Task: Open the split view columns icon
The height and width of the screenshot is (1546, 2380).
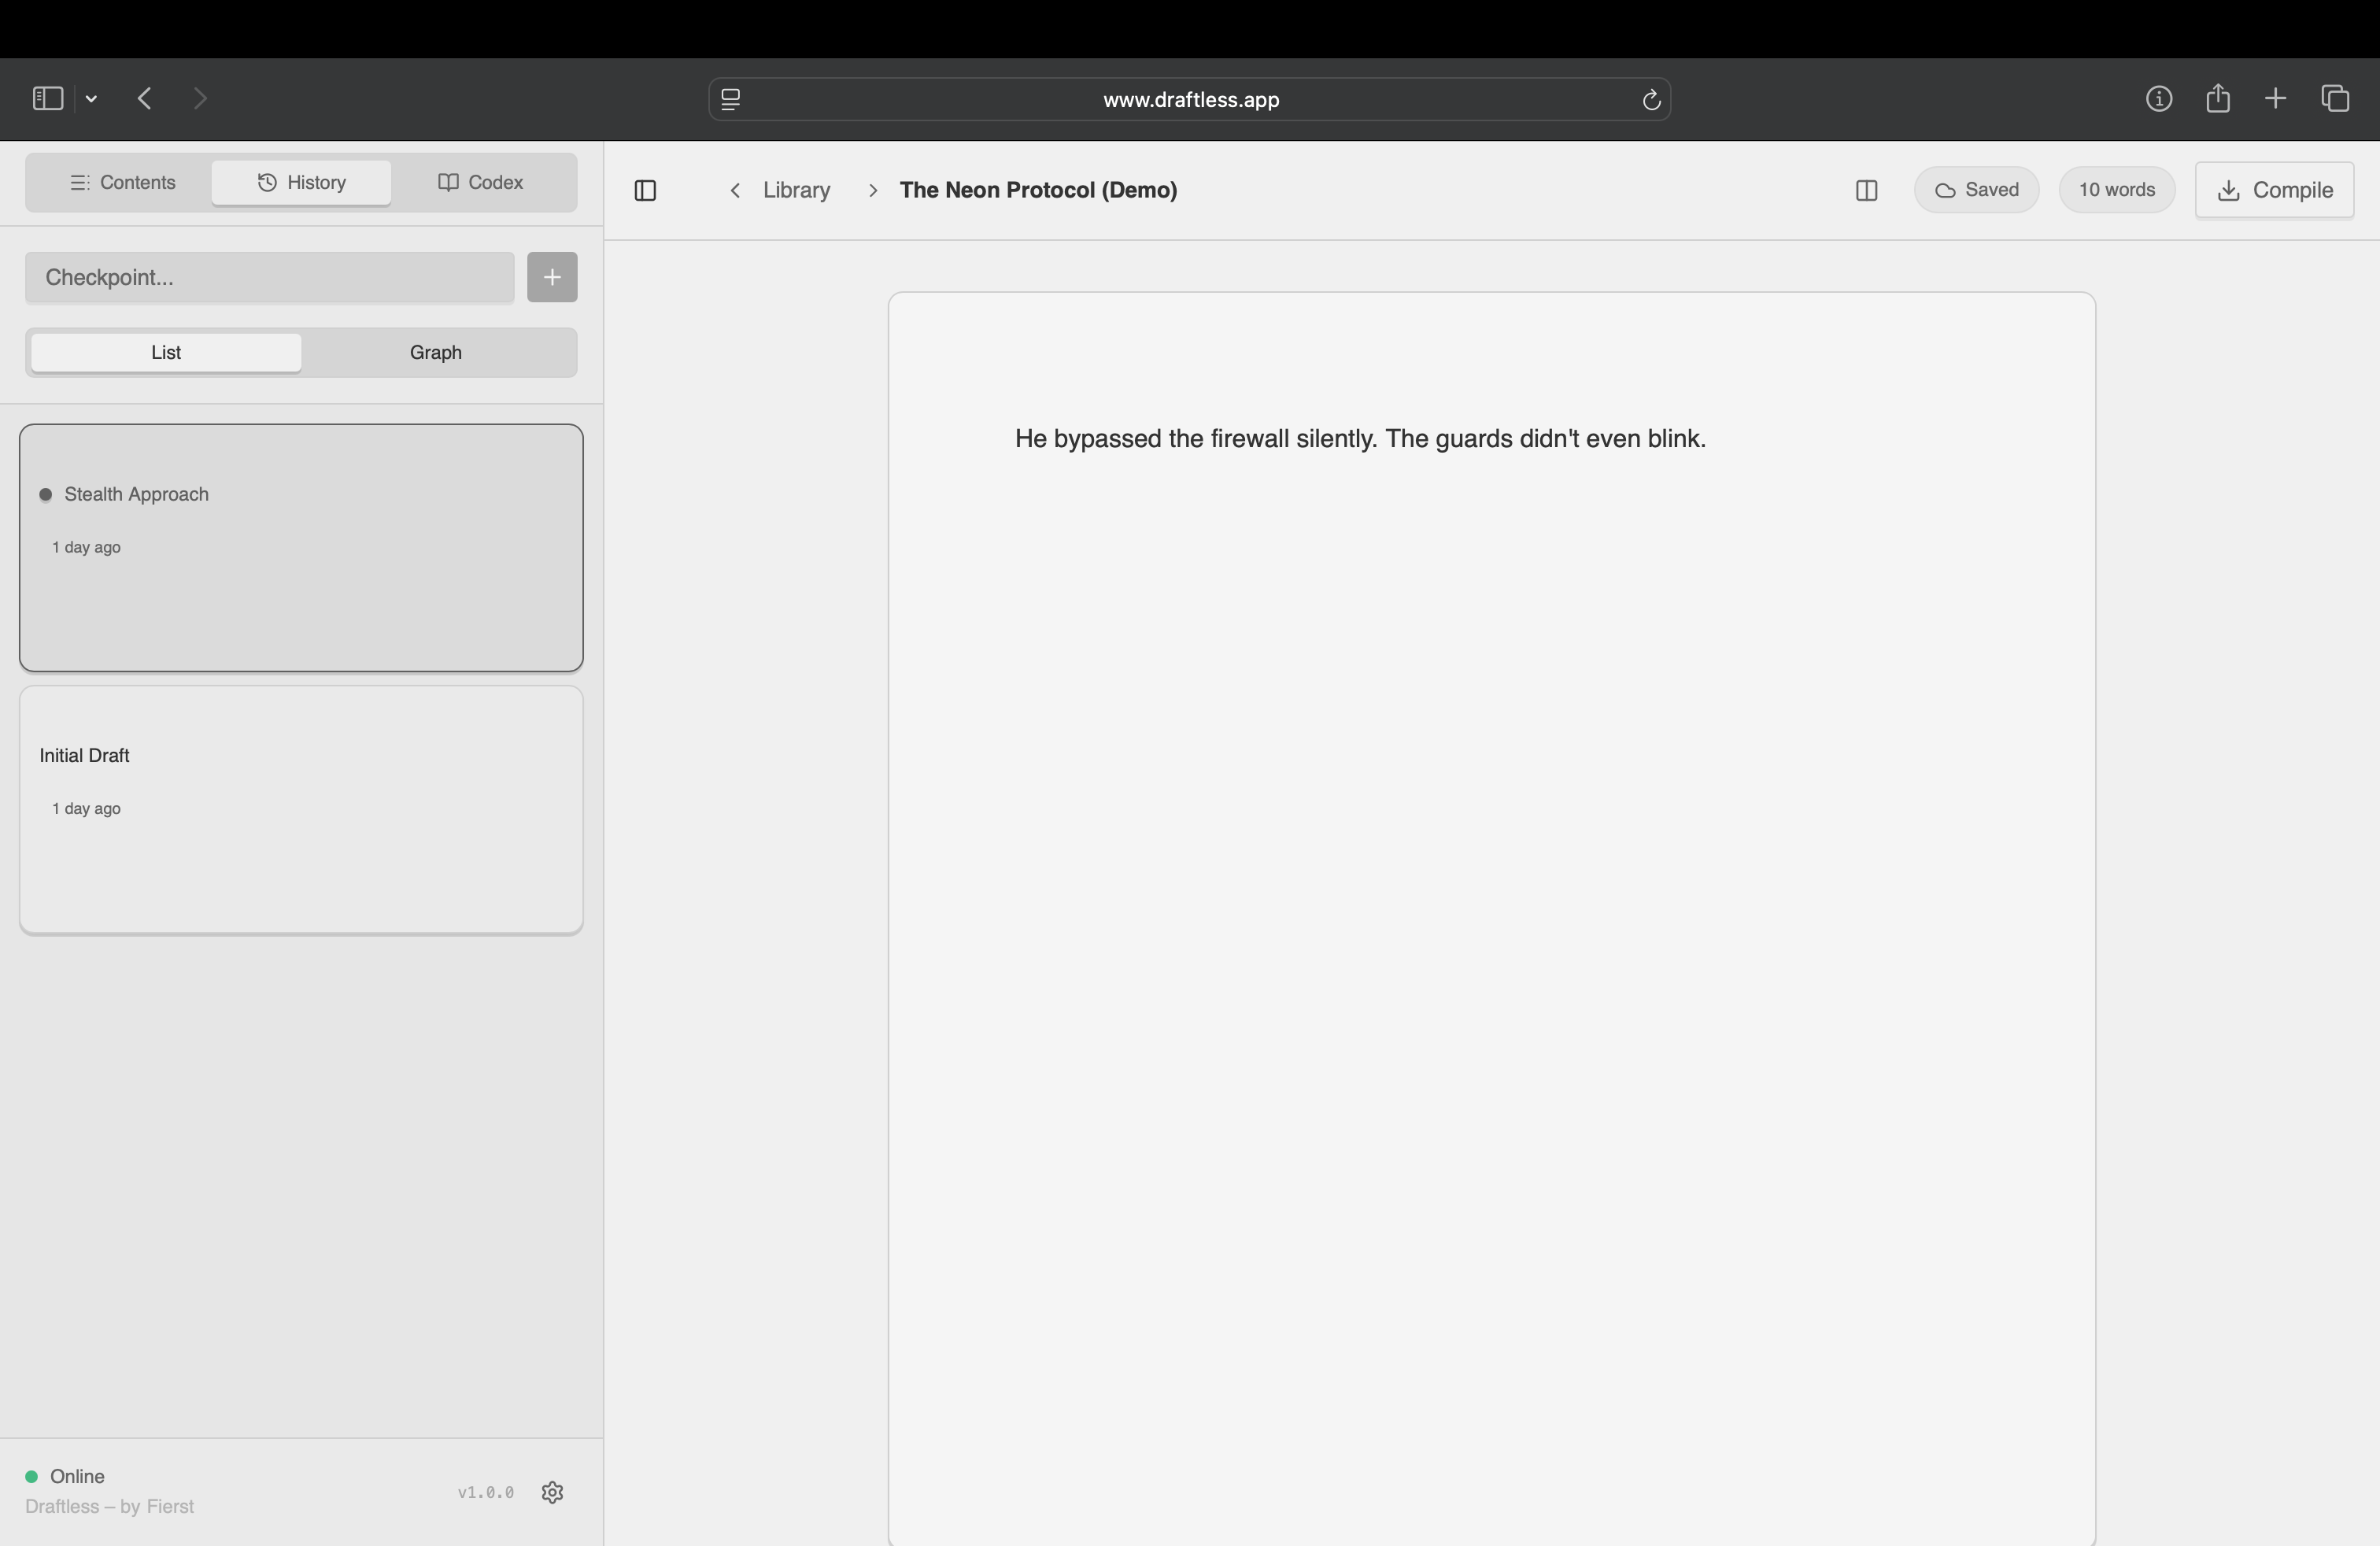Action: (x=1865, y=190)
